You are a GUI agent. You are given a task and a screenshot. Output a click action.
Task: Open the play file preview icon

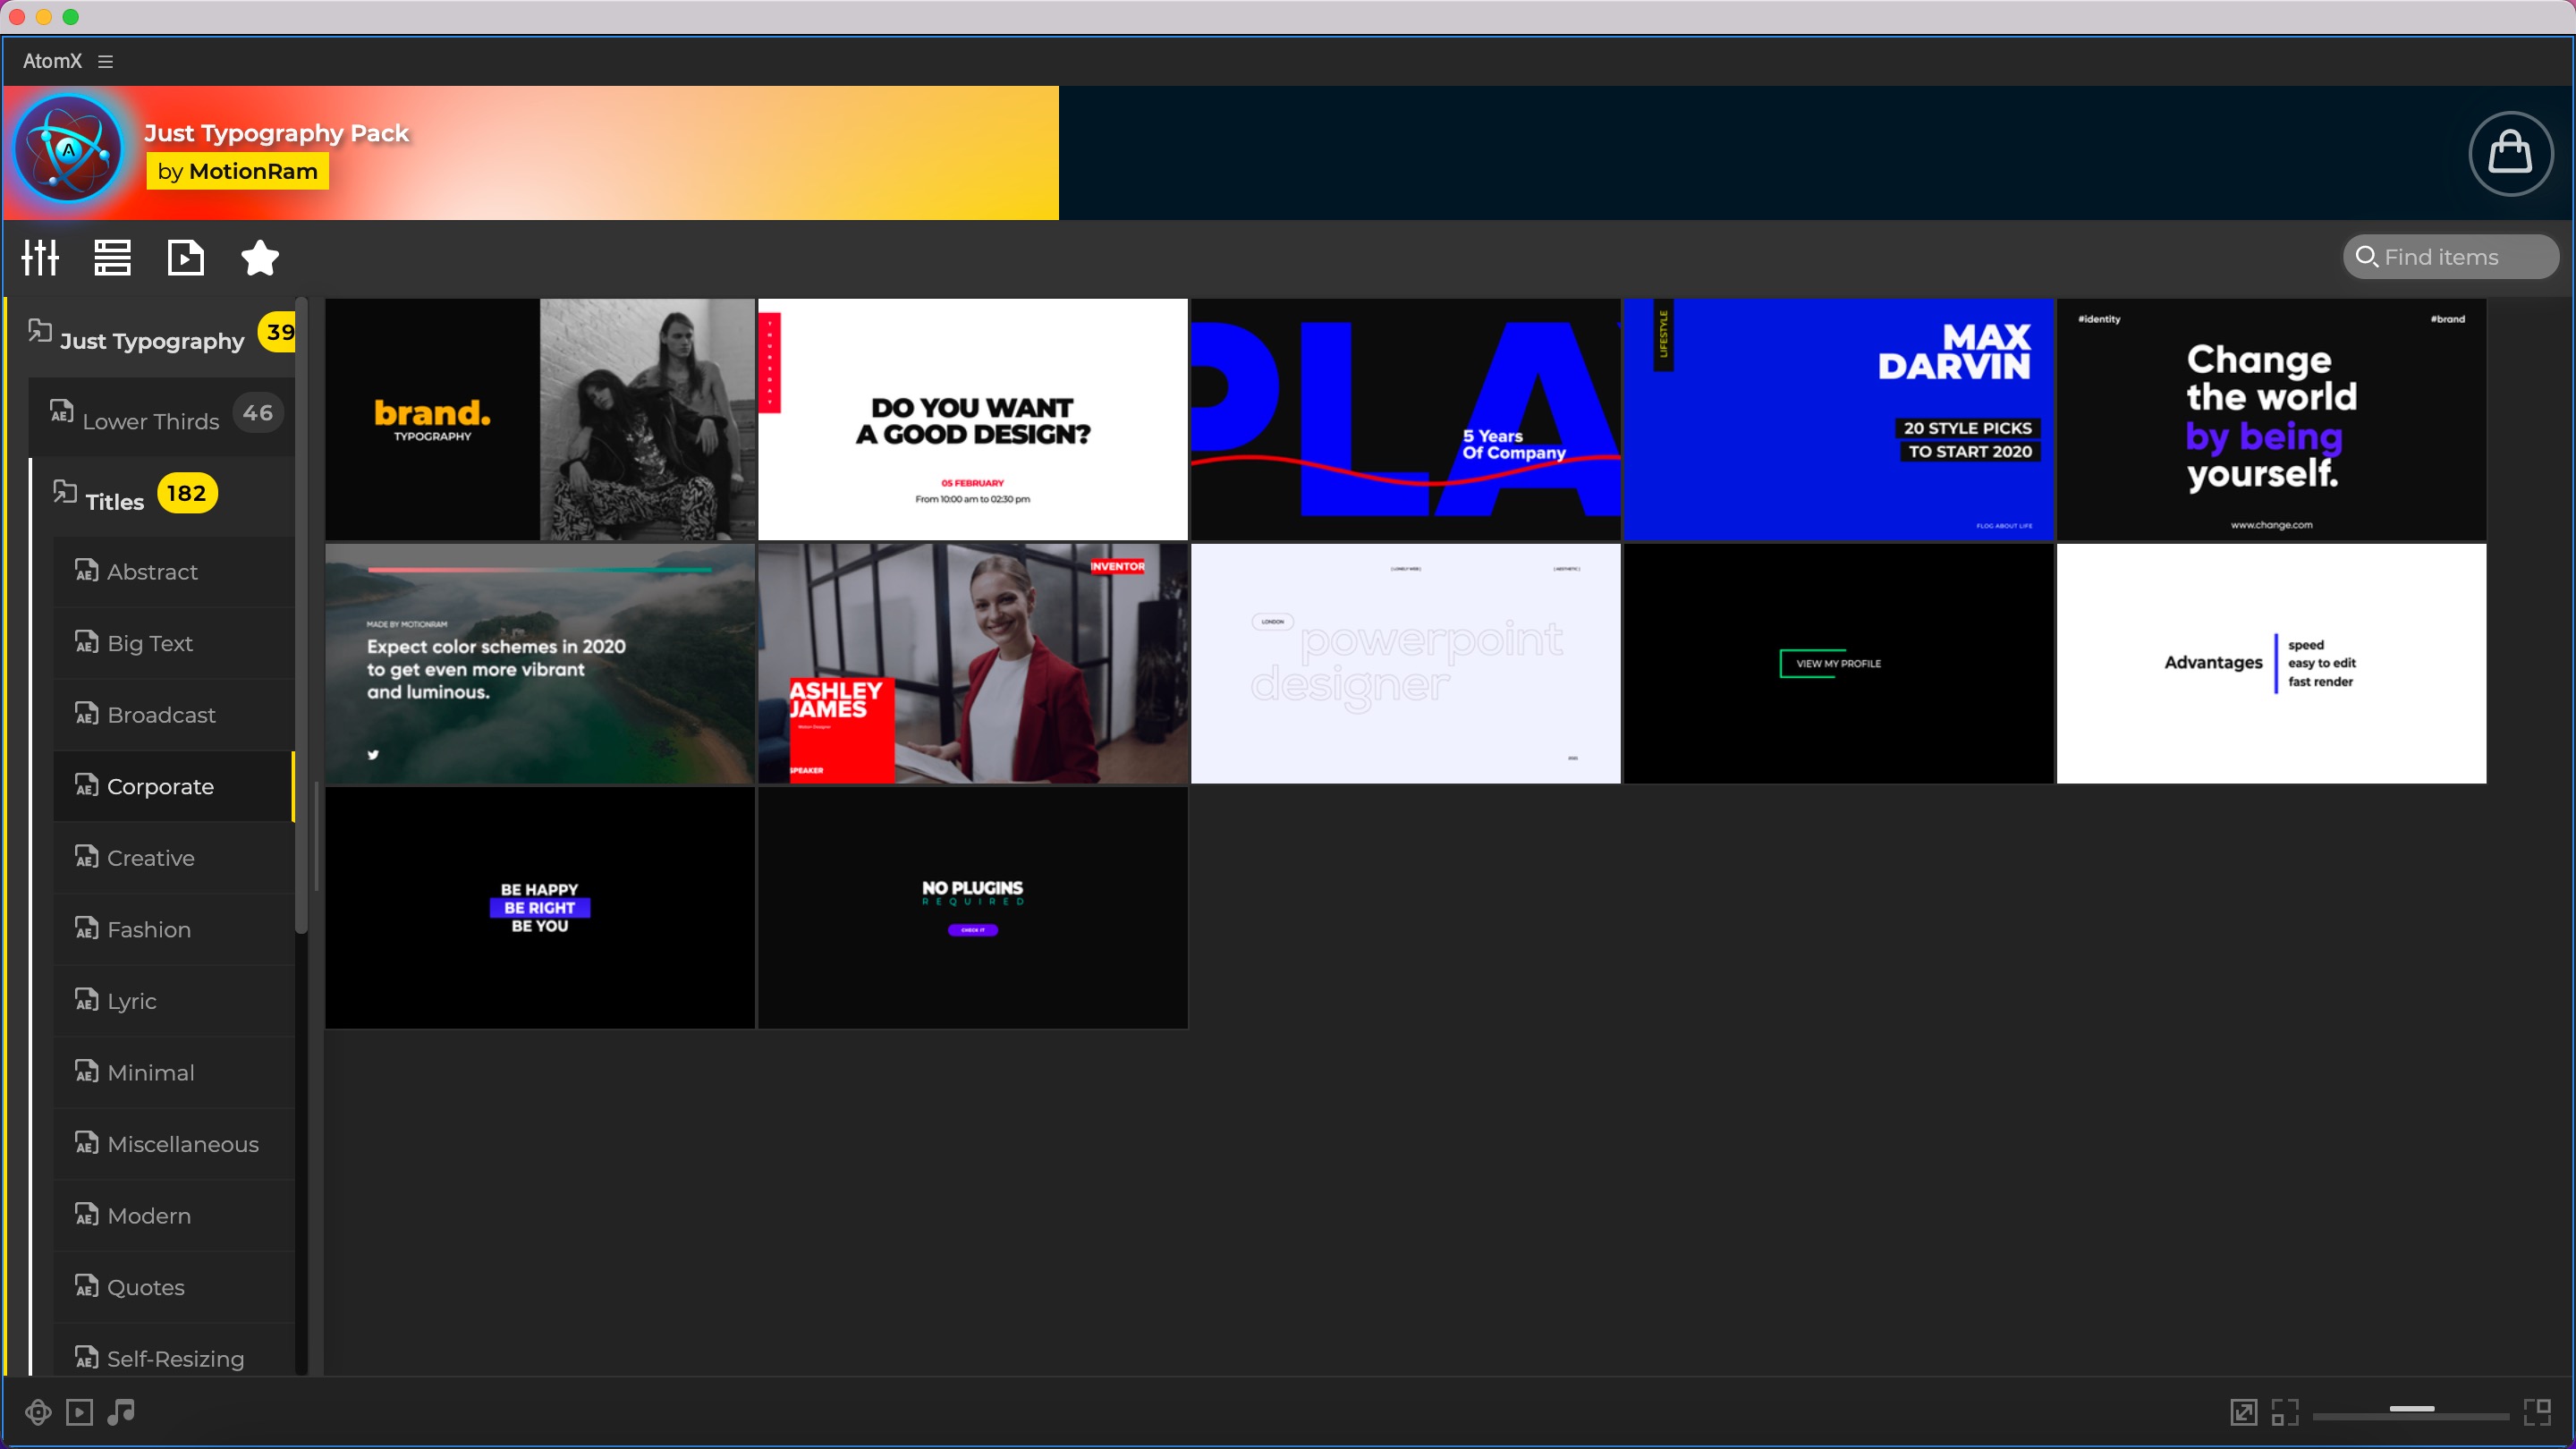click(x=186, y=258)
